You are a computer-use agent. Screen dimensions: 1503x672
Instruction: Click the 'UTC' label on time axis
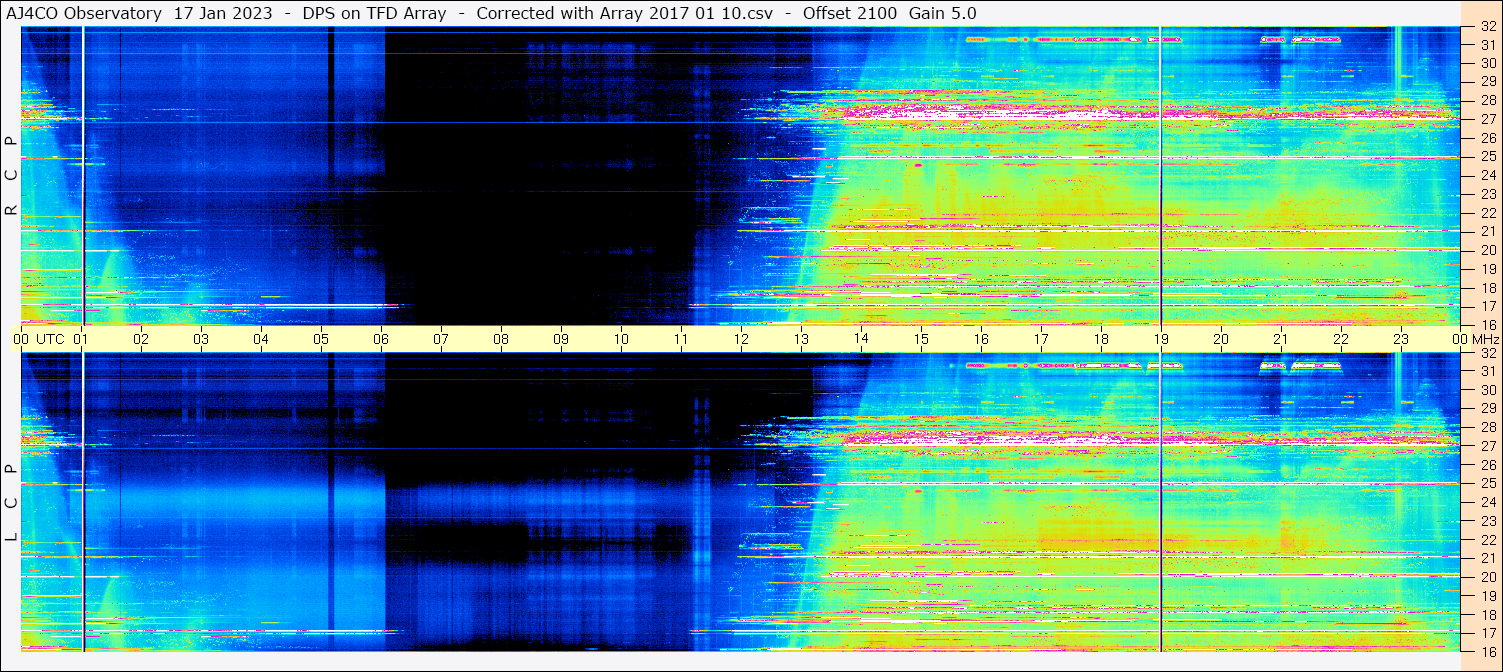point(51,339)
